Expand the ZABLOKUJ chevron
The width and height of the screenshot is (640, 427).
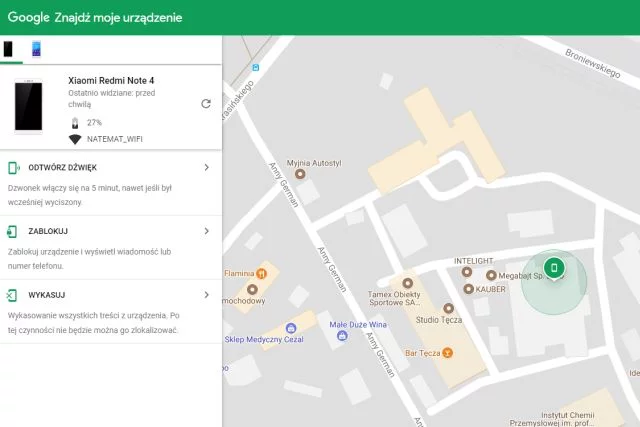pyautogui.click(x=207, y=231)
